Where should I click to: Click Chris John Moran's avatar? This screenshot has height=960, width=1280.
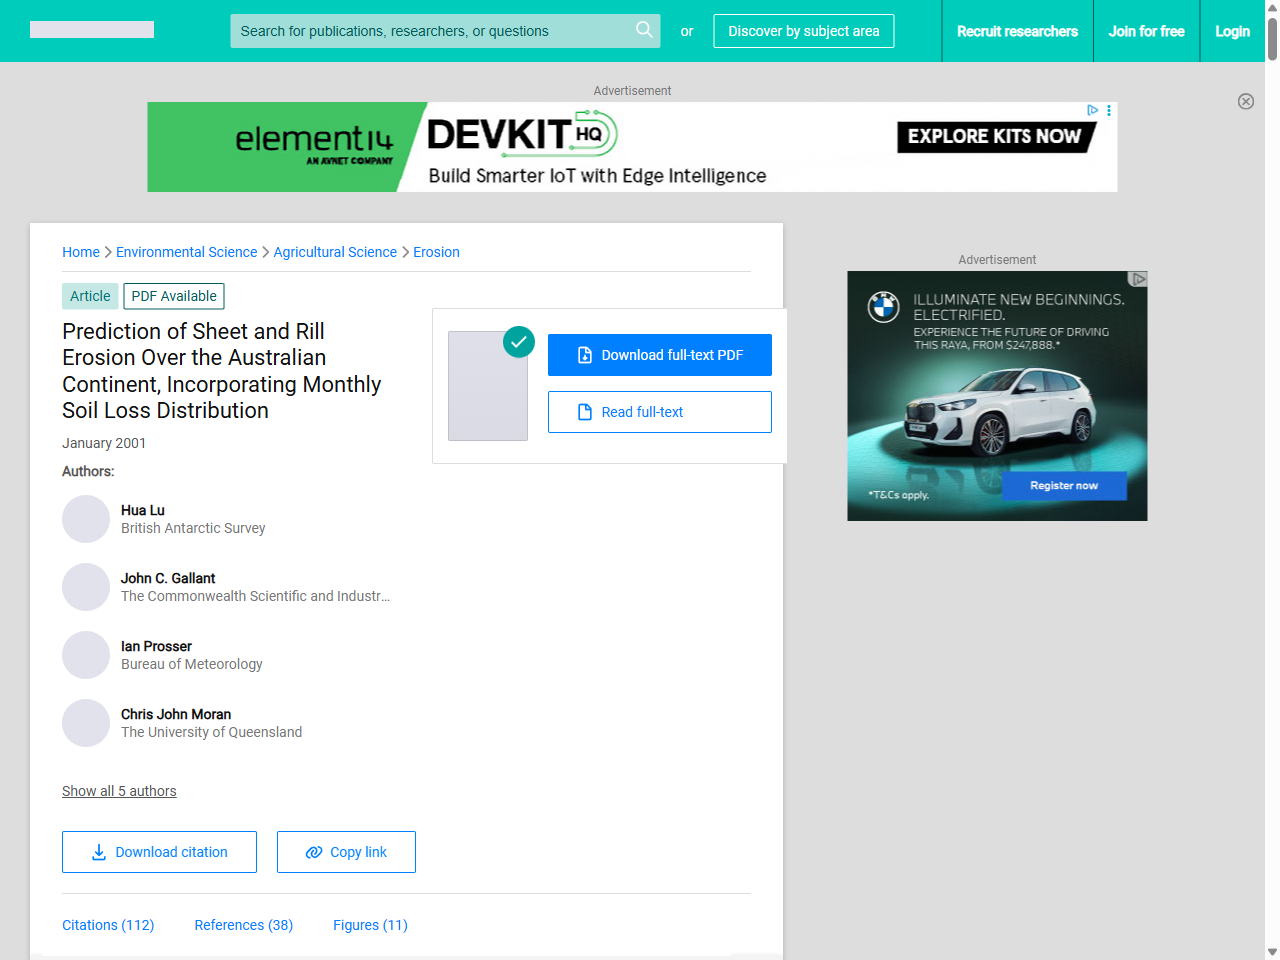86,723
